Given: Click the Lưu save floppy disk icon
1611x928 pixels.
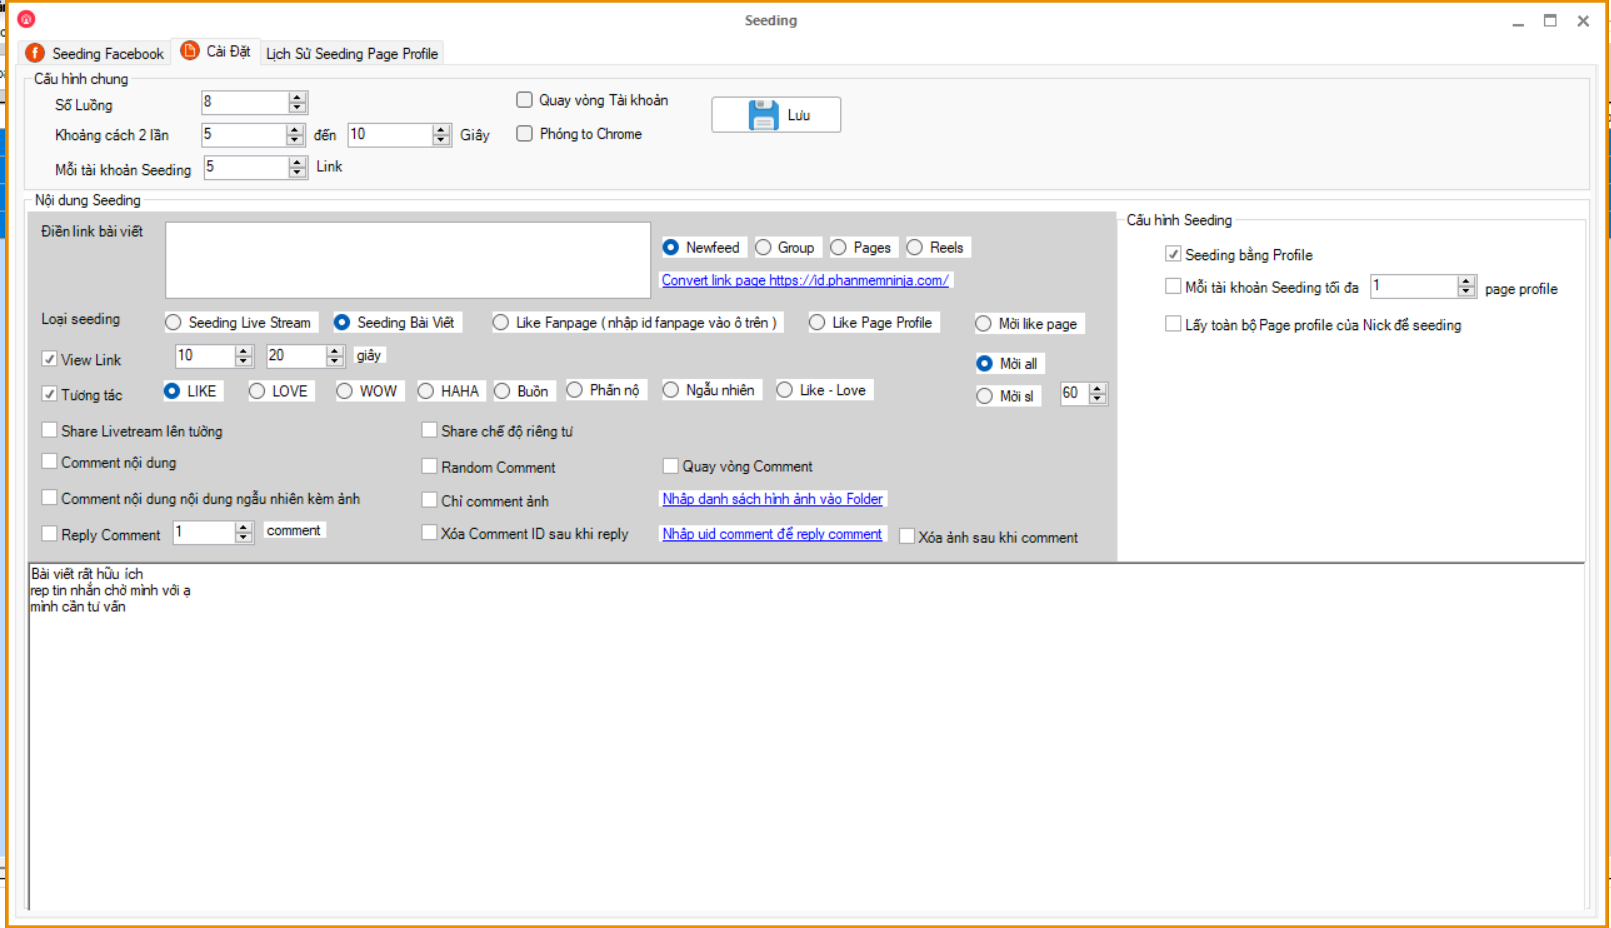Looking at the screenshot, I should pos(763,115).
